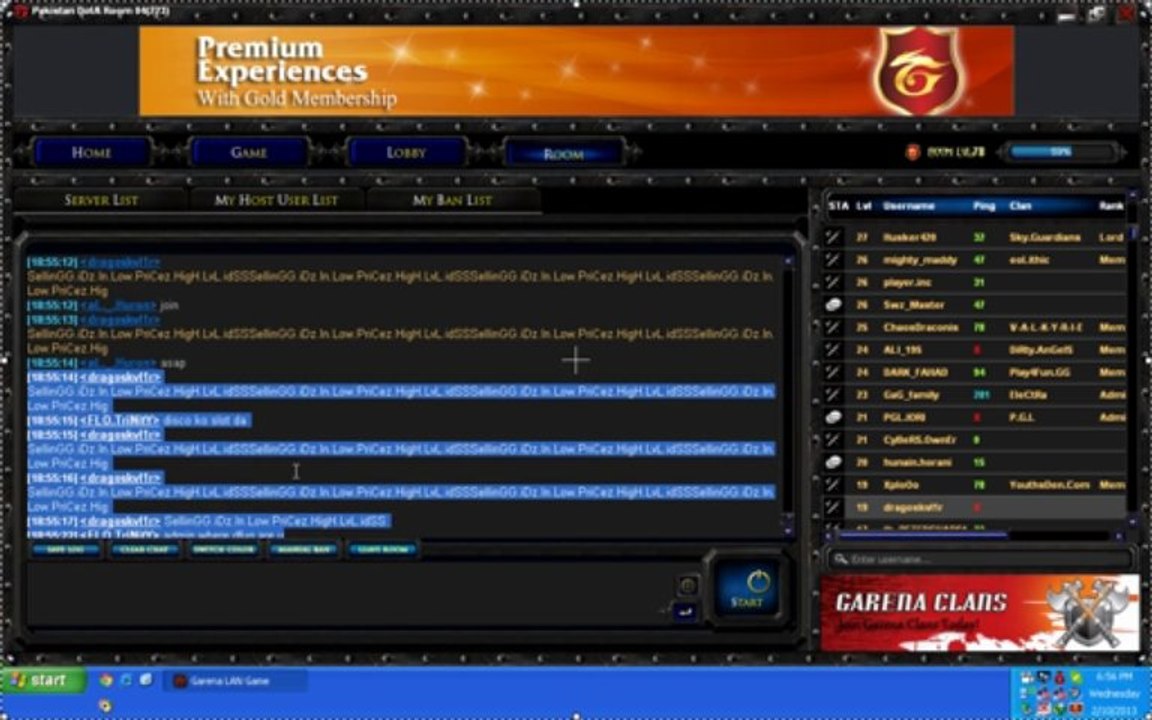The width and height of the screenshot is (1152, 720).
Task: Sort user list by Lvl column
Action: (863, 206)
